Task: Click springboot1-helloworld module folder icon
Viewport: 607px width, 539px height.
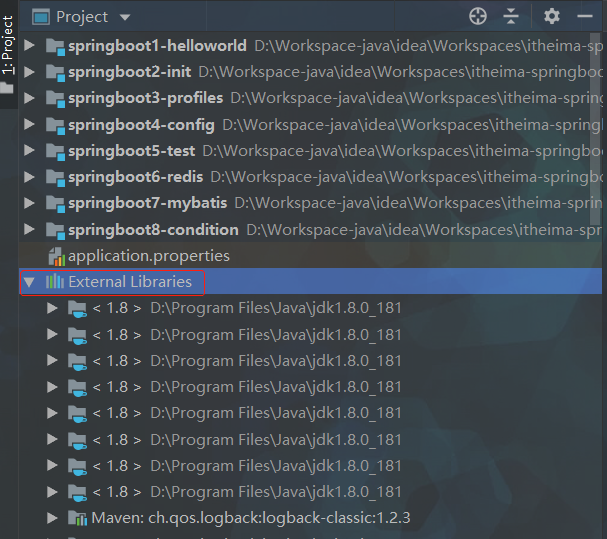Action: coord(55,47)
